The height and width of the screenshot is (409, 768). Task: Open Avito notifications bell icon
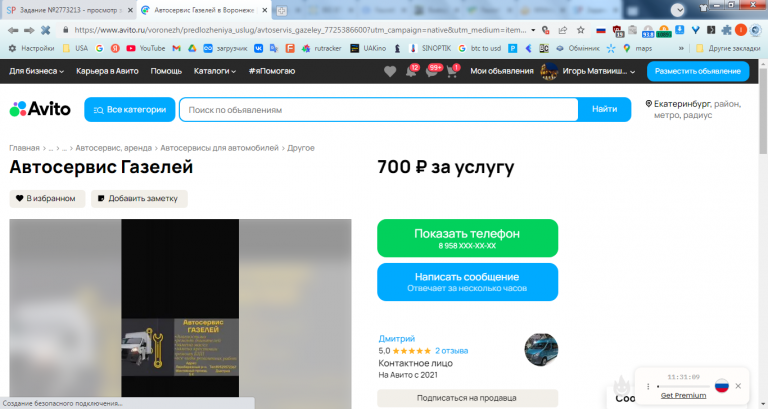tap(411, 72)
